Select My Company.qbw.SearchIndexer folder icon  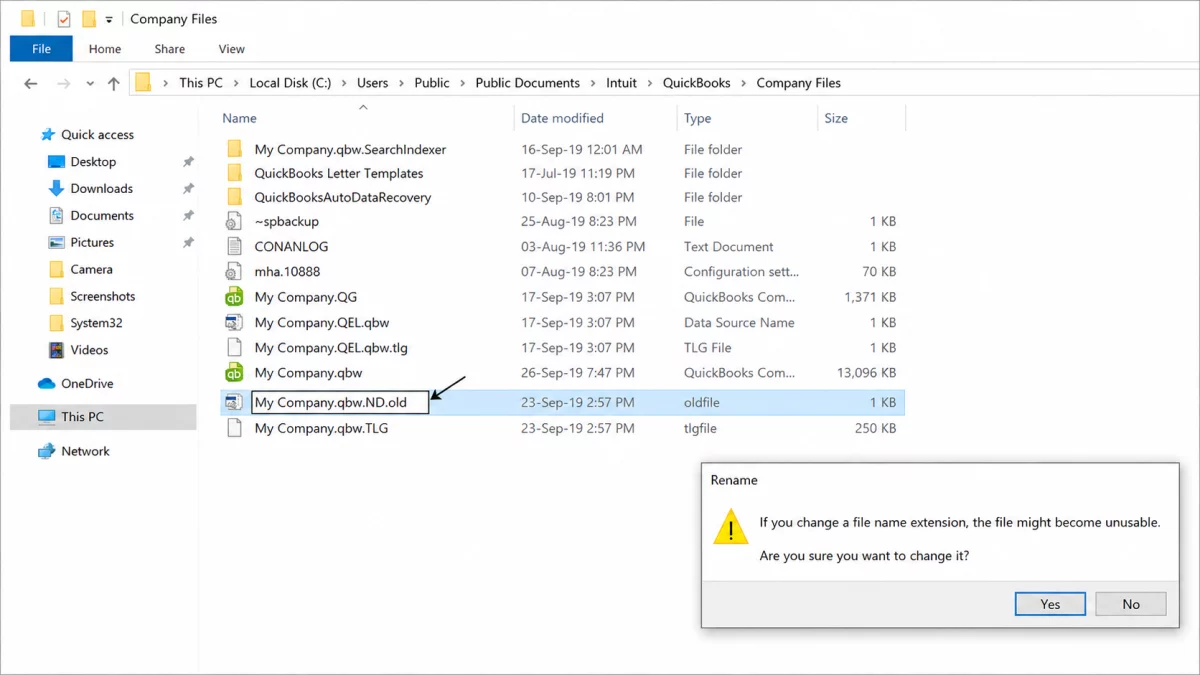[x=234, y=149]
